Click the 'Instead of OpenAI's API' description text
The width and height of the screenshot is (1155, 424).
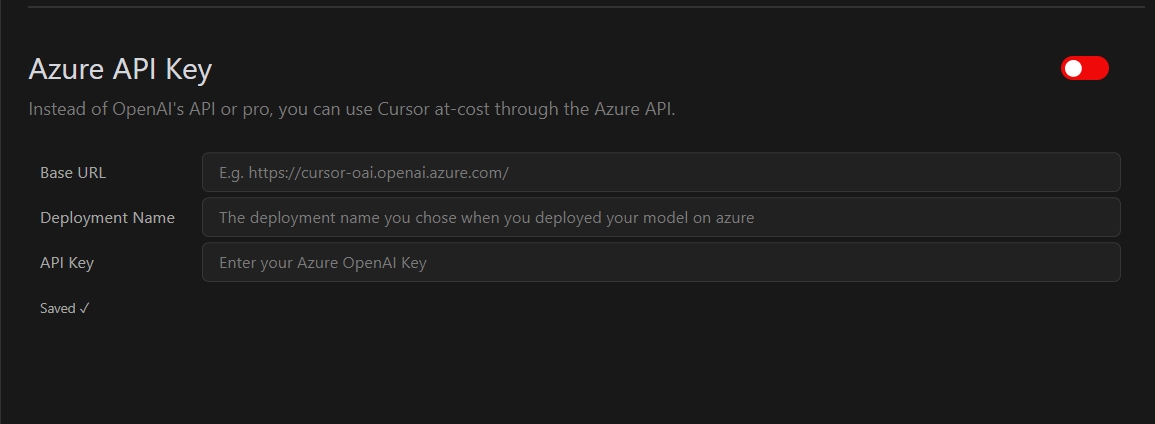[x=352, y=110]
